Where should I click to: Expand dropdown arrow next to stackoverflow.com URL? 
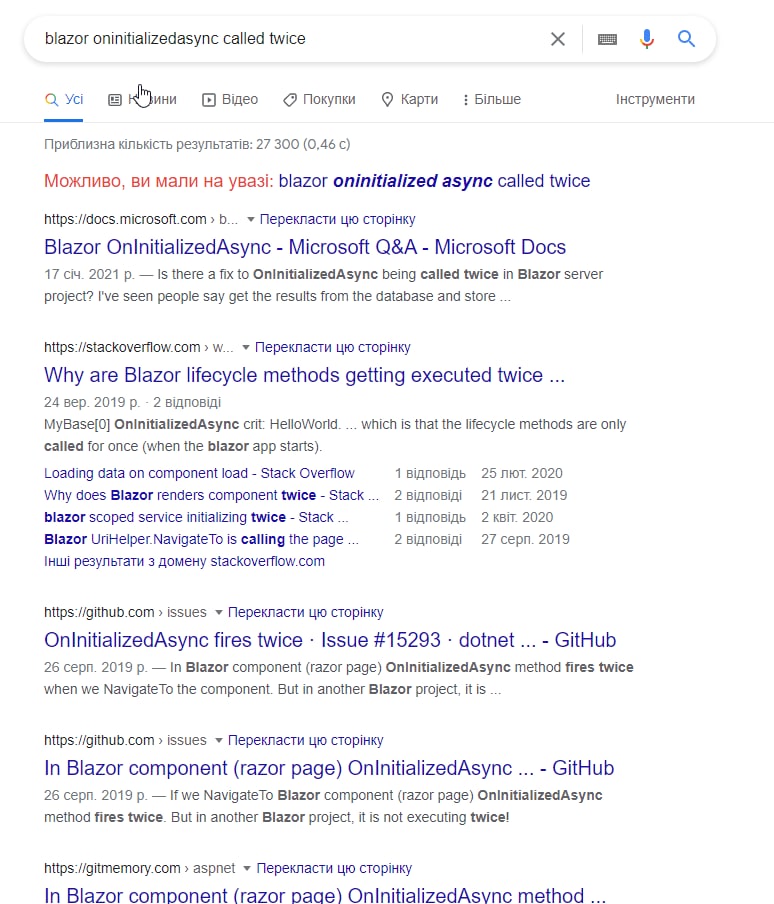(246, 348)
